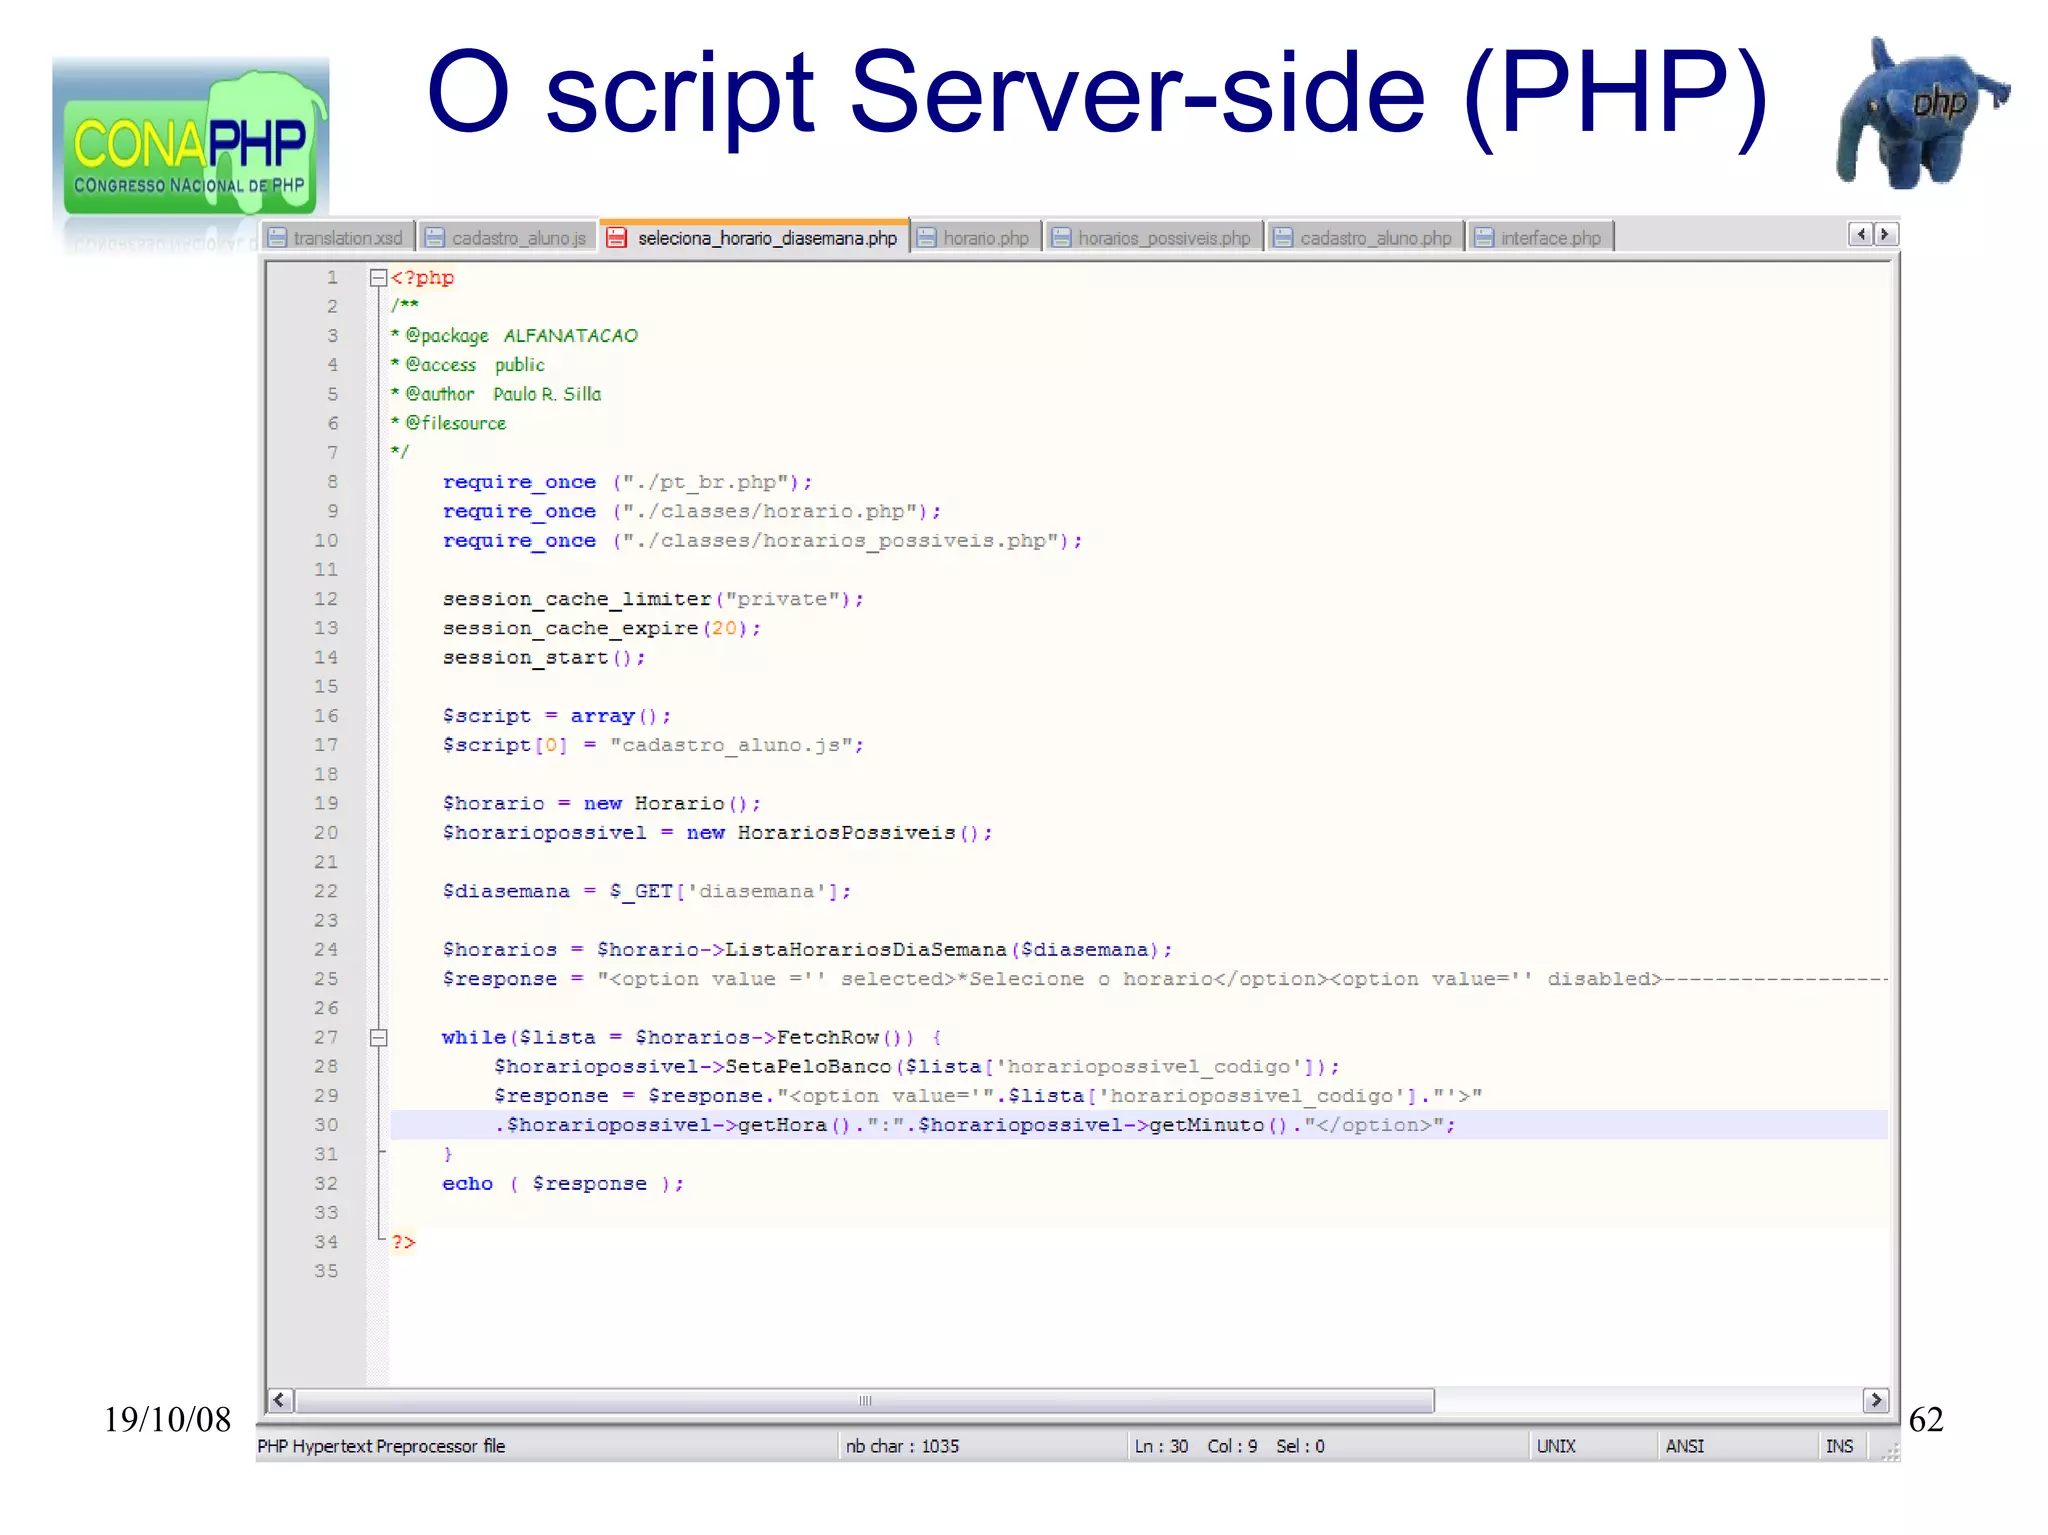Select the seleciona_horario_diasemana.php tab
Screen dimensions: 2048x1535
(x=754, y=236)
